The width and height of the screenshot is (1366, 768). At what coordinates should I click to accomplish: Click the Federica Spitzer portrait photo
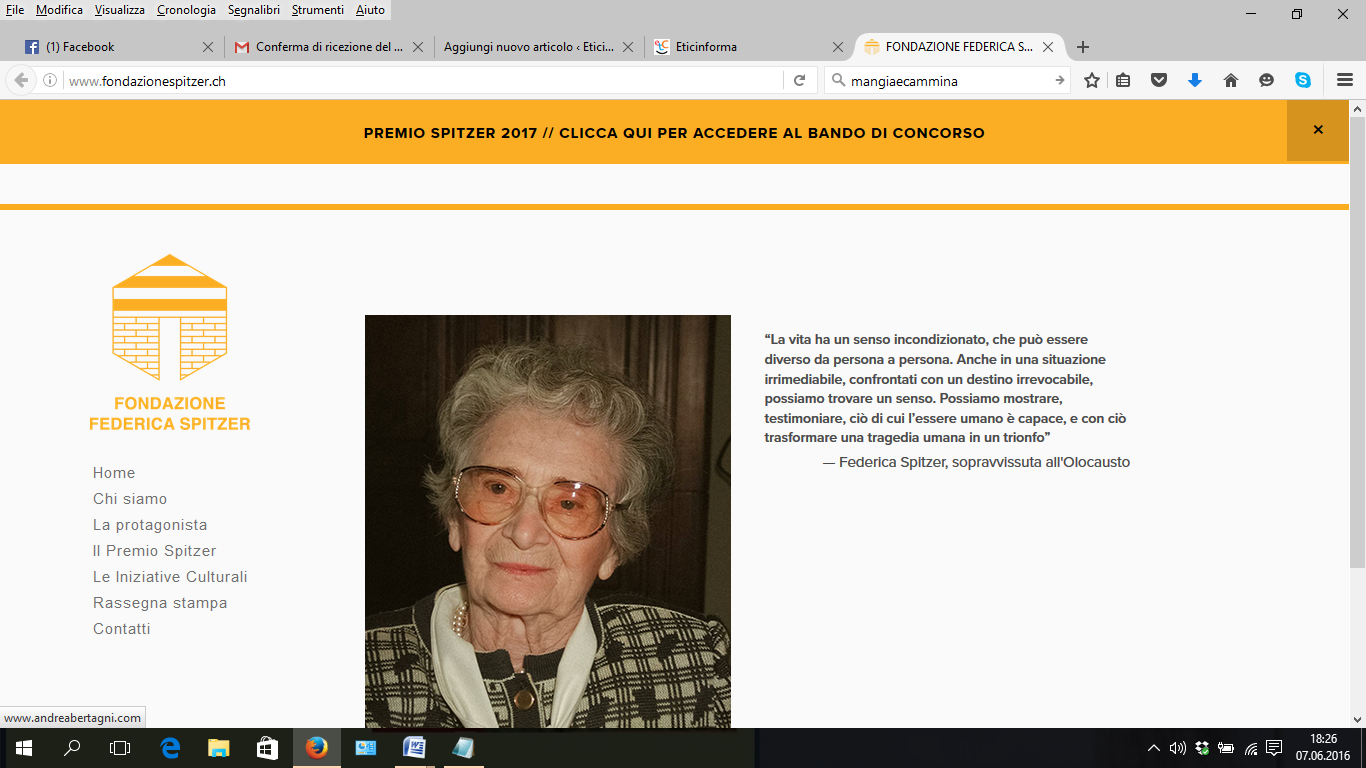point(548,521)
